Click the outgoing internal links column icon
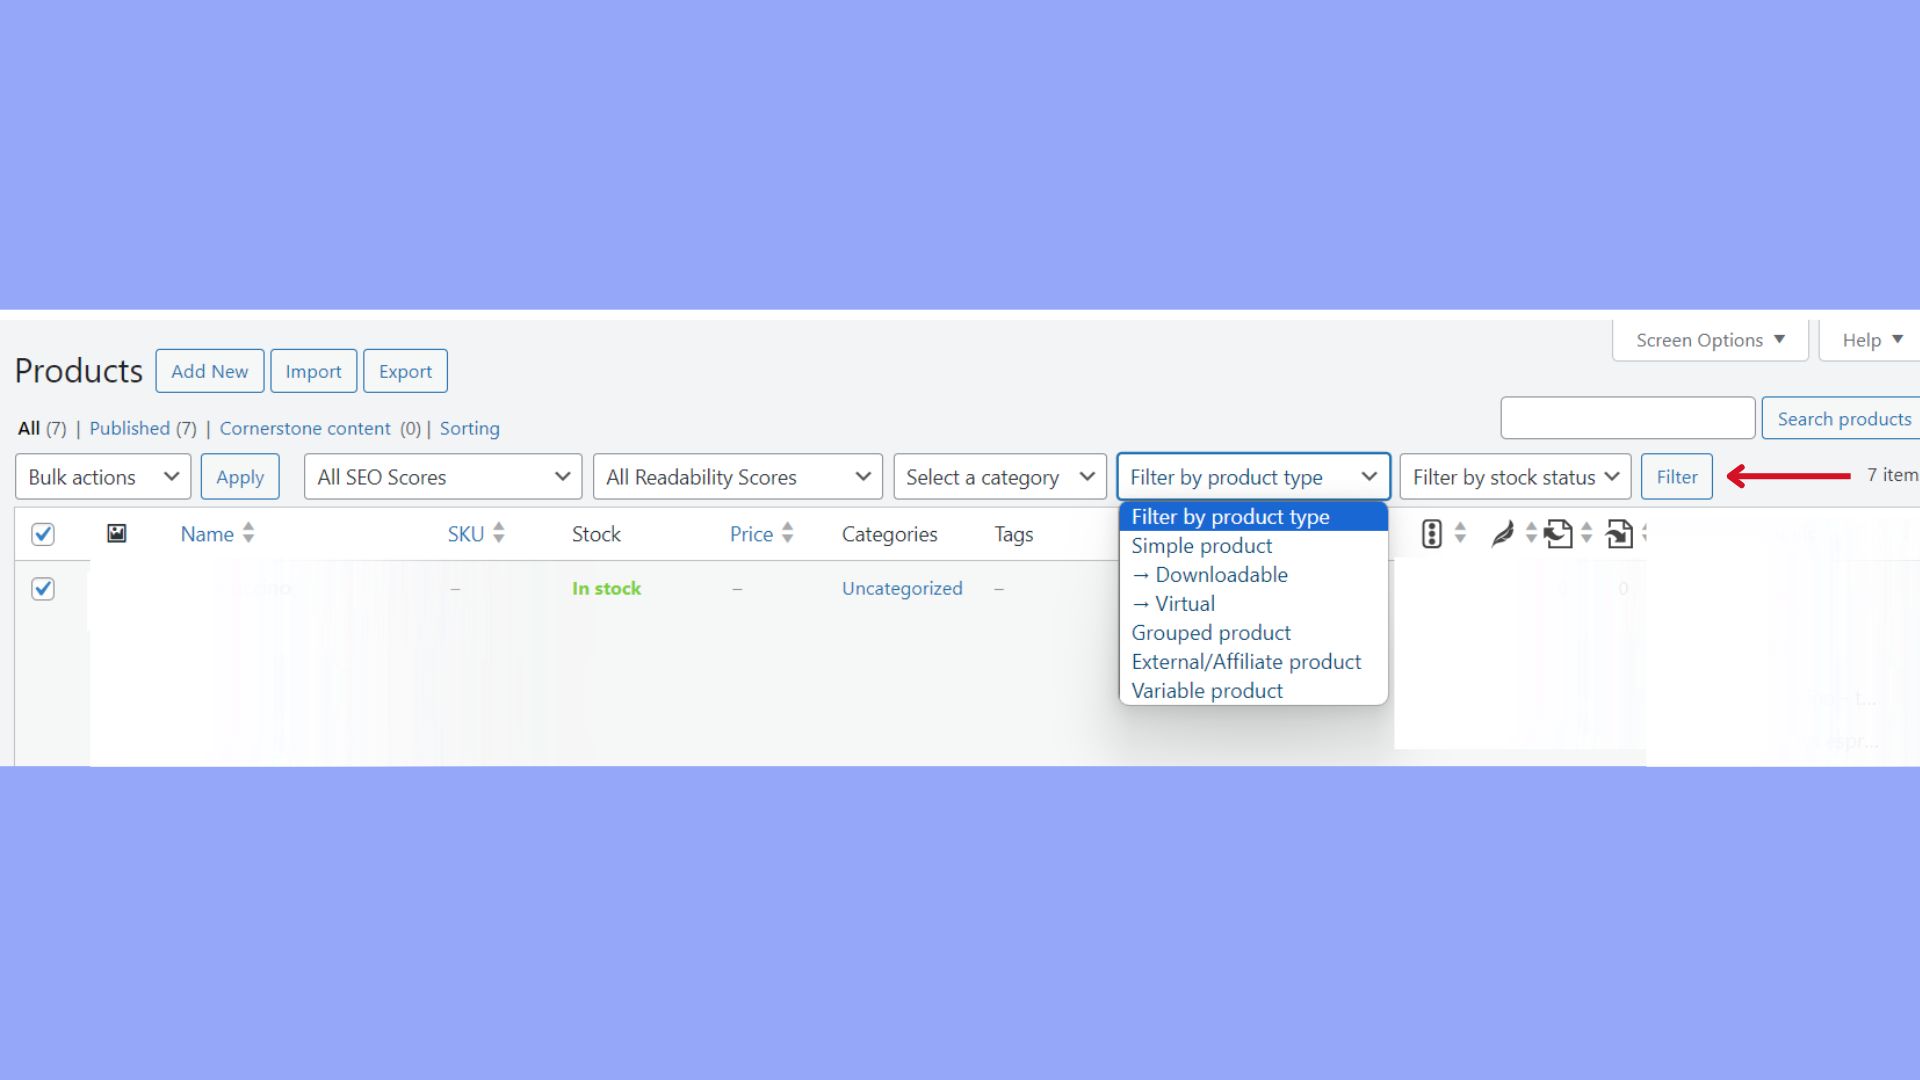The width and height of the screenshot is (1920, 1080). pyautogui.click(x=1558, y=534)
